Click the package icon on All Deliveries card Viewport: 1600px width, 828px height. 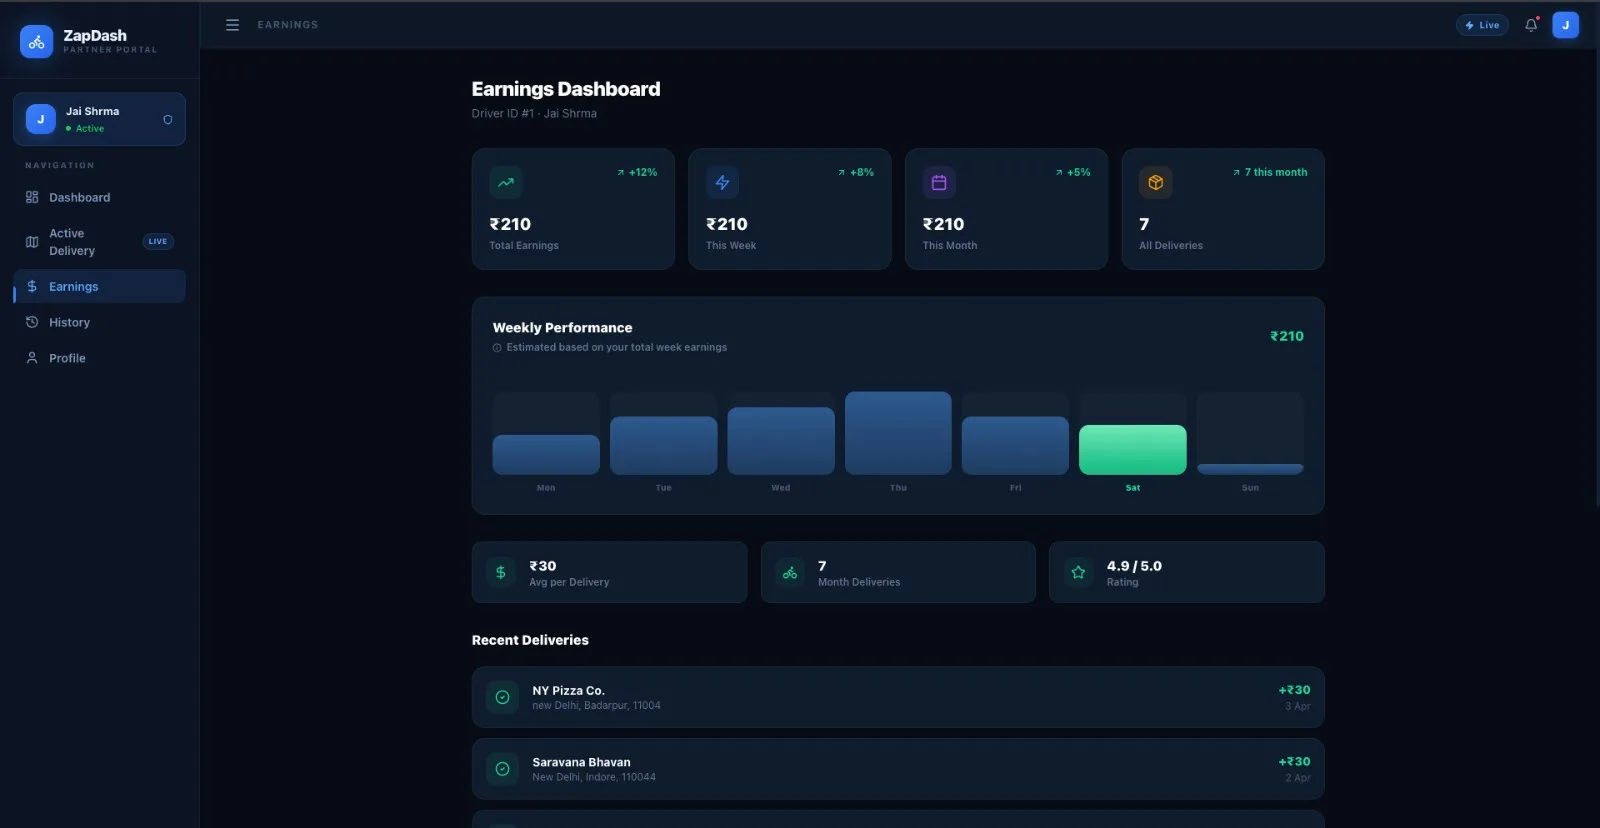[1155, 182]
